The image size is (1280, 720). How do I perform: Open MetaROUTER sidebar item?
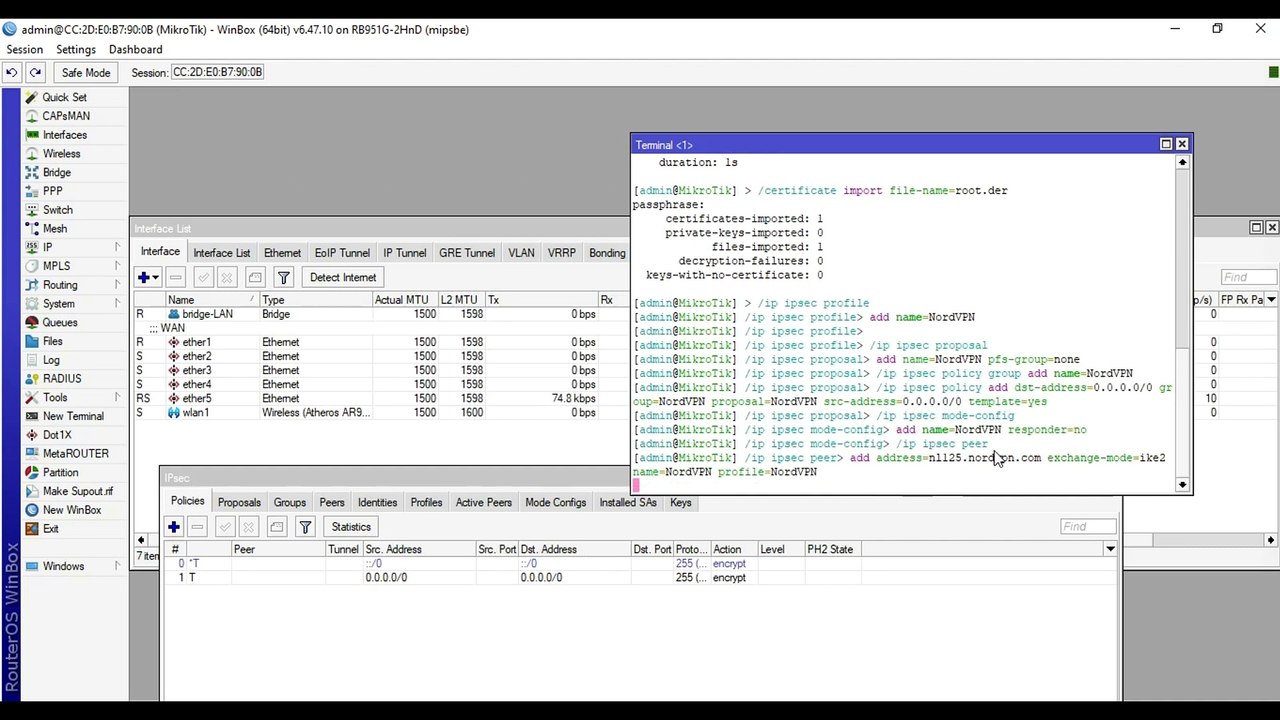[75, 453]
